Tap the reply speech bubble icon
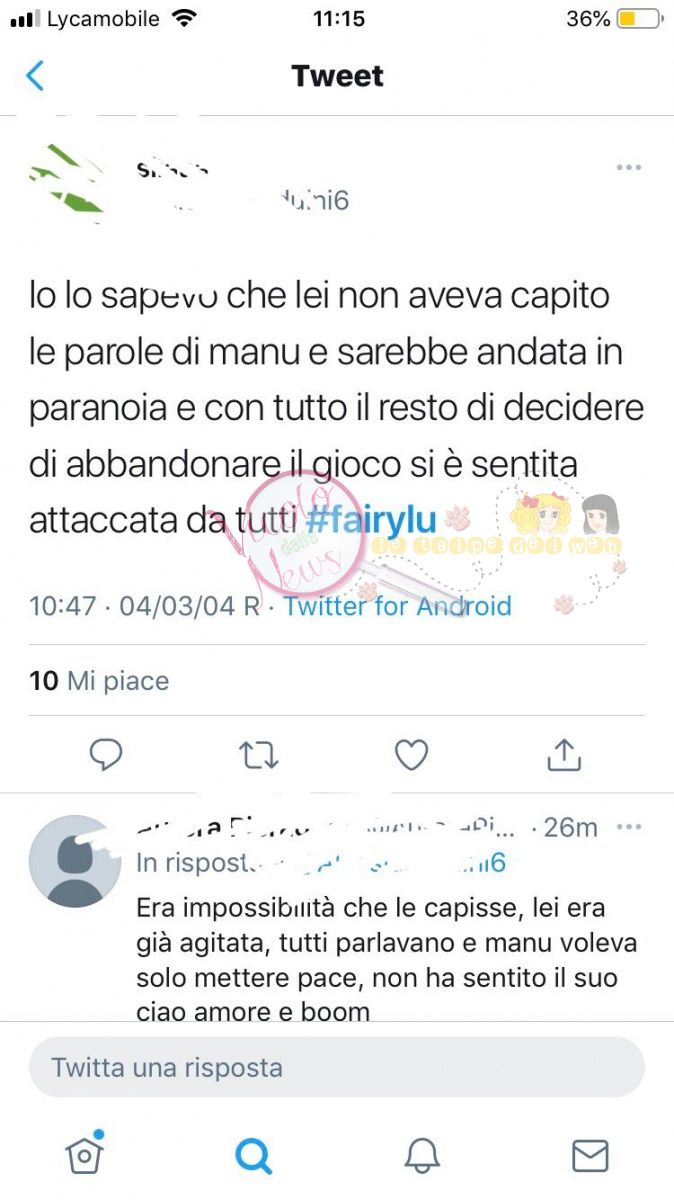This screenshot has width=674, height=1200. click(x=106, y=755)
